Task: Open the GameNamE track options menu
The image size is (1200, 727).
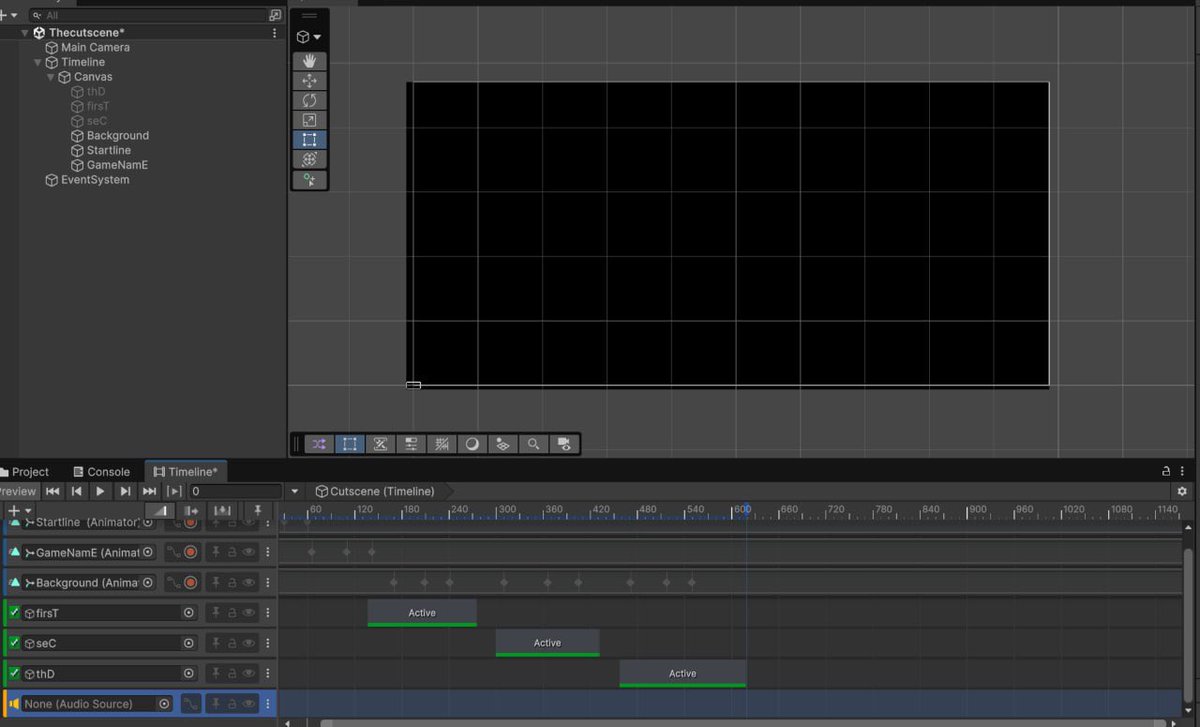Action: [x=267, y=552]
